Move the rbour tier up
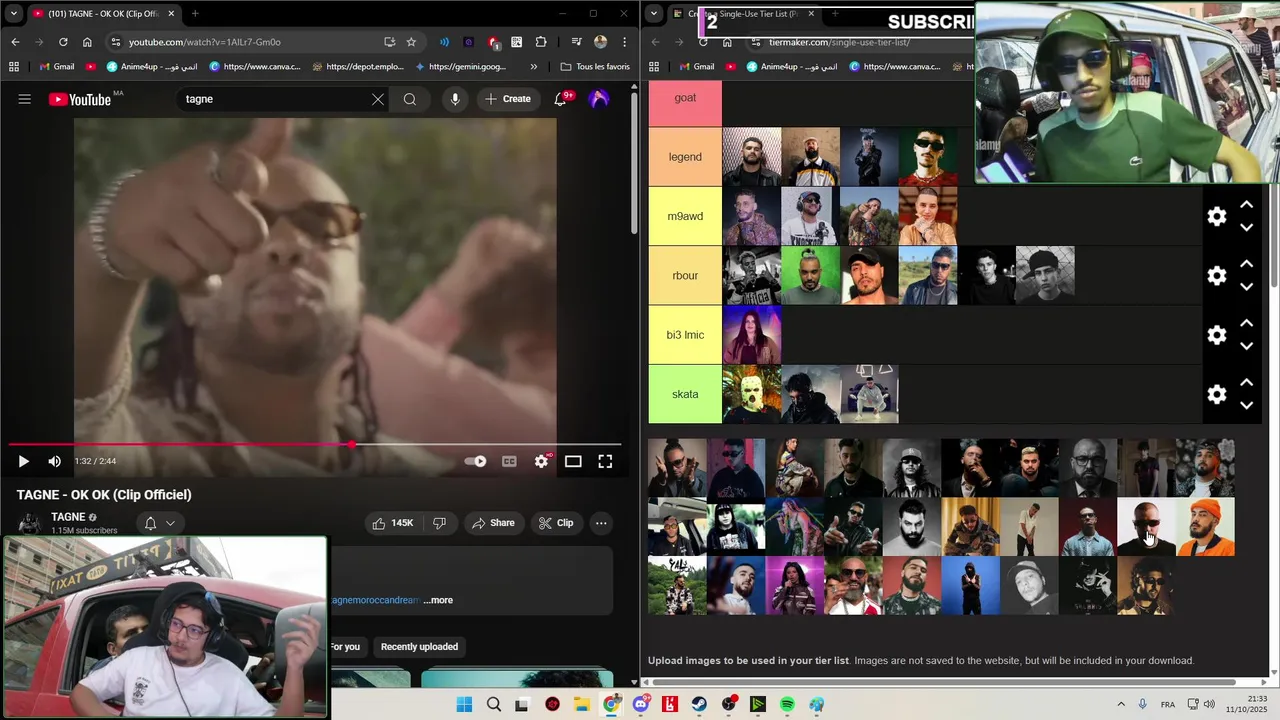1280x720 pixels. (x=1247, y=264)
